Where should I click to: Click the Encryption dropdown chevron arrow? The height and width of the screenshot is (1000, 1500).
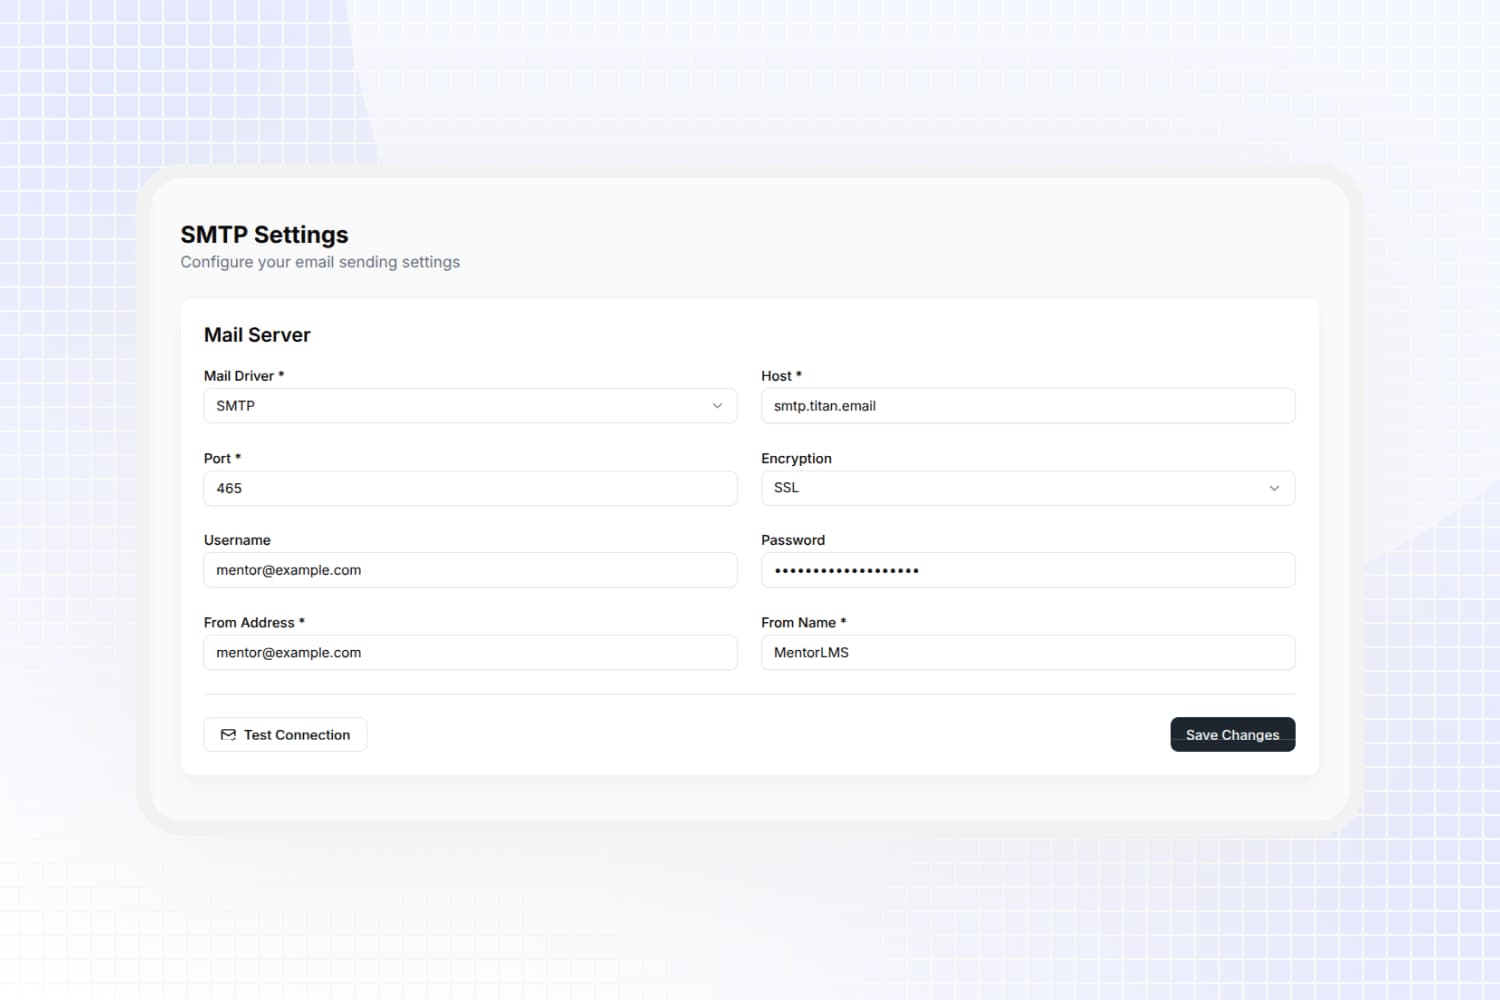point(1274,488)
